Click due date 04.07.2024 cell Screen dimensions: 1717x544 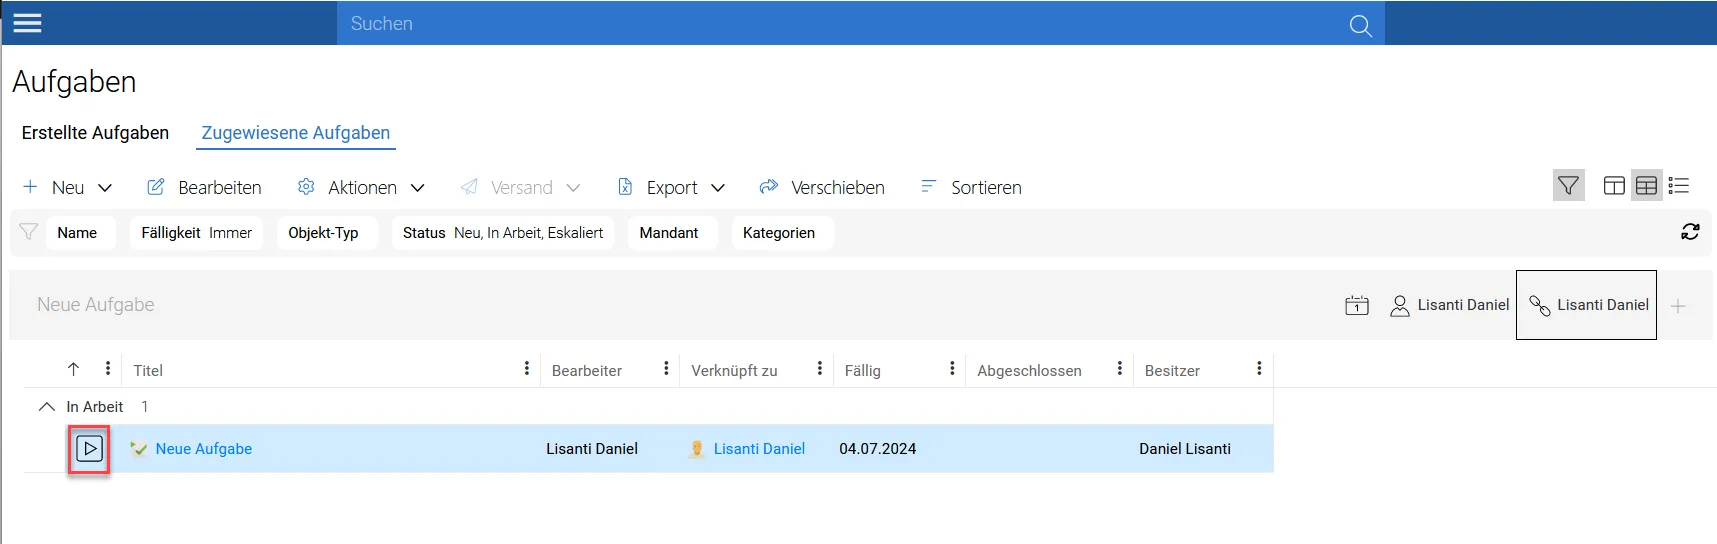coord(878,449)
